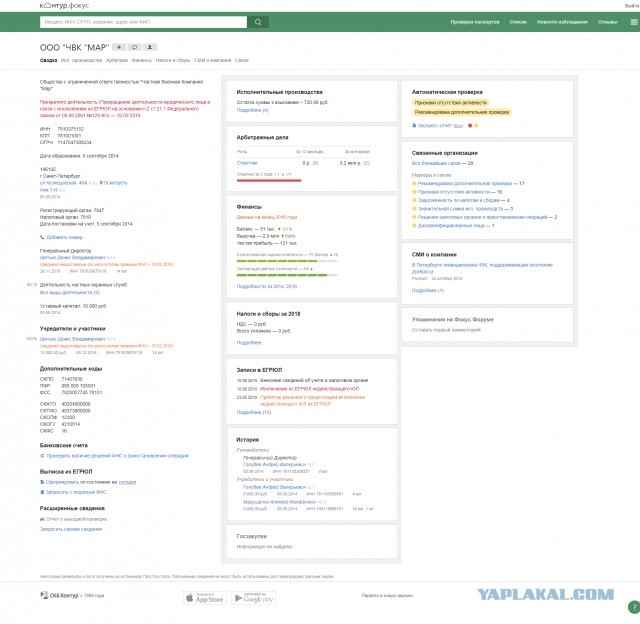The image size is (640, 624).
Task: Open the 100% founder name link
Action: pos(72,339)
